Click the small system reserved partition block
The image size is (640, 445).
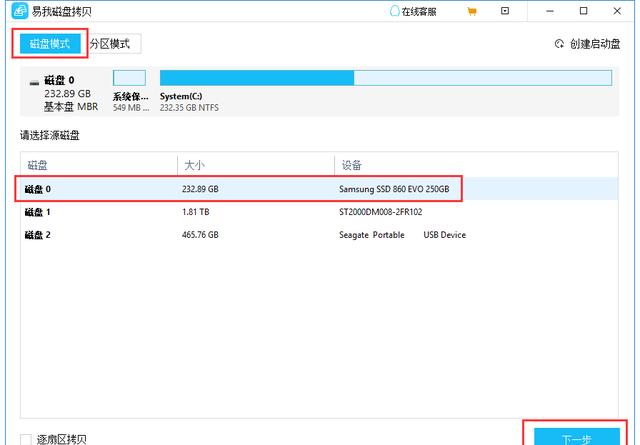tap(129, 78)
